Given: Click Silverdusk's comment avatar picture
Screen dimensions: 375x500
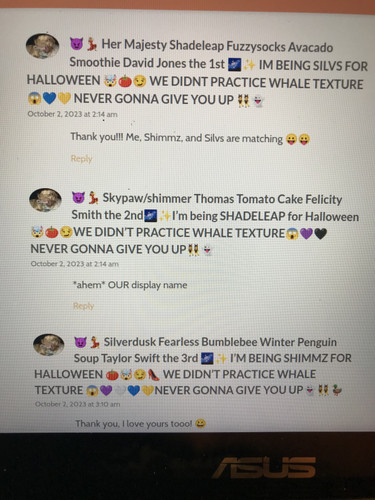Looking at the screenshot, I should (49, 345).
